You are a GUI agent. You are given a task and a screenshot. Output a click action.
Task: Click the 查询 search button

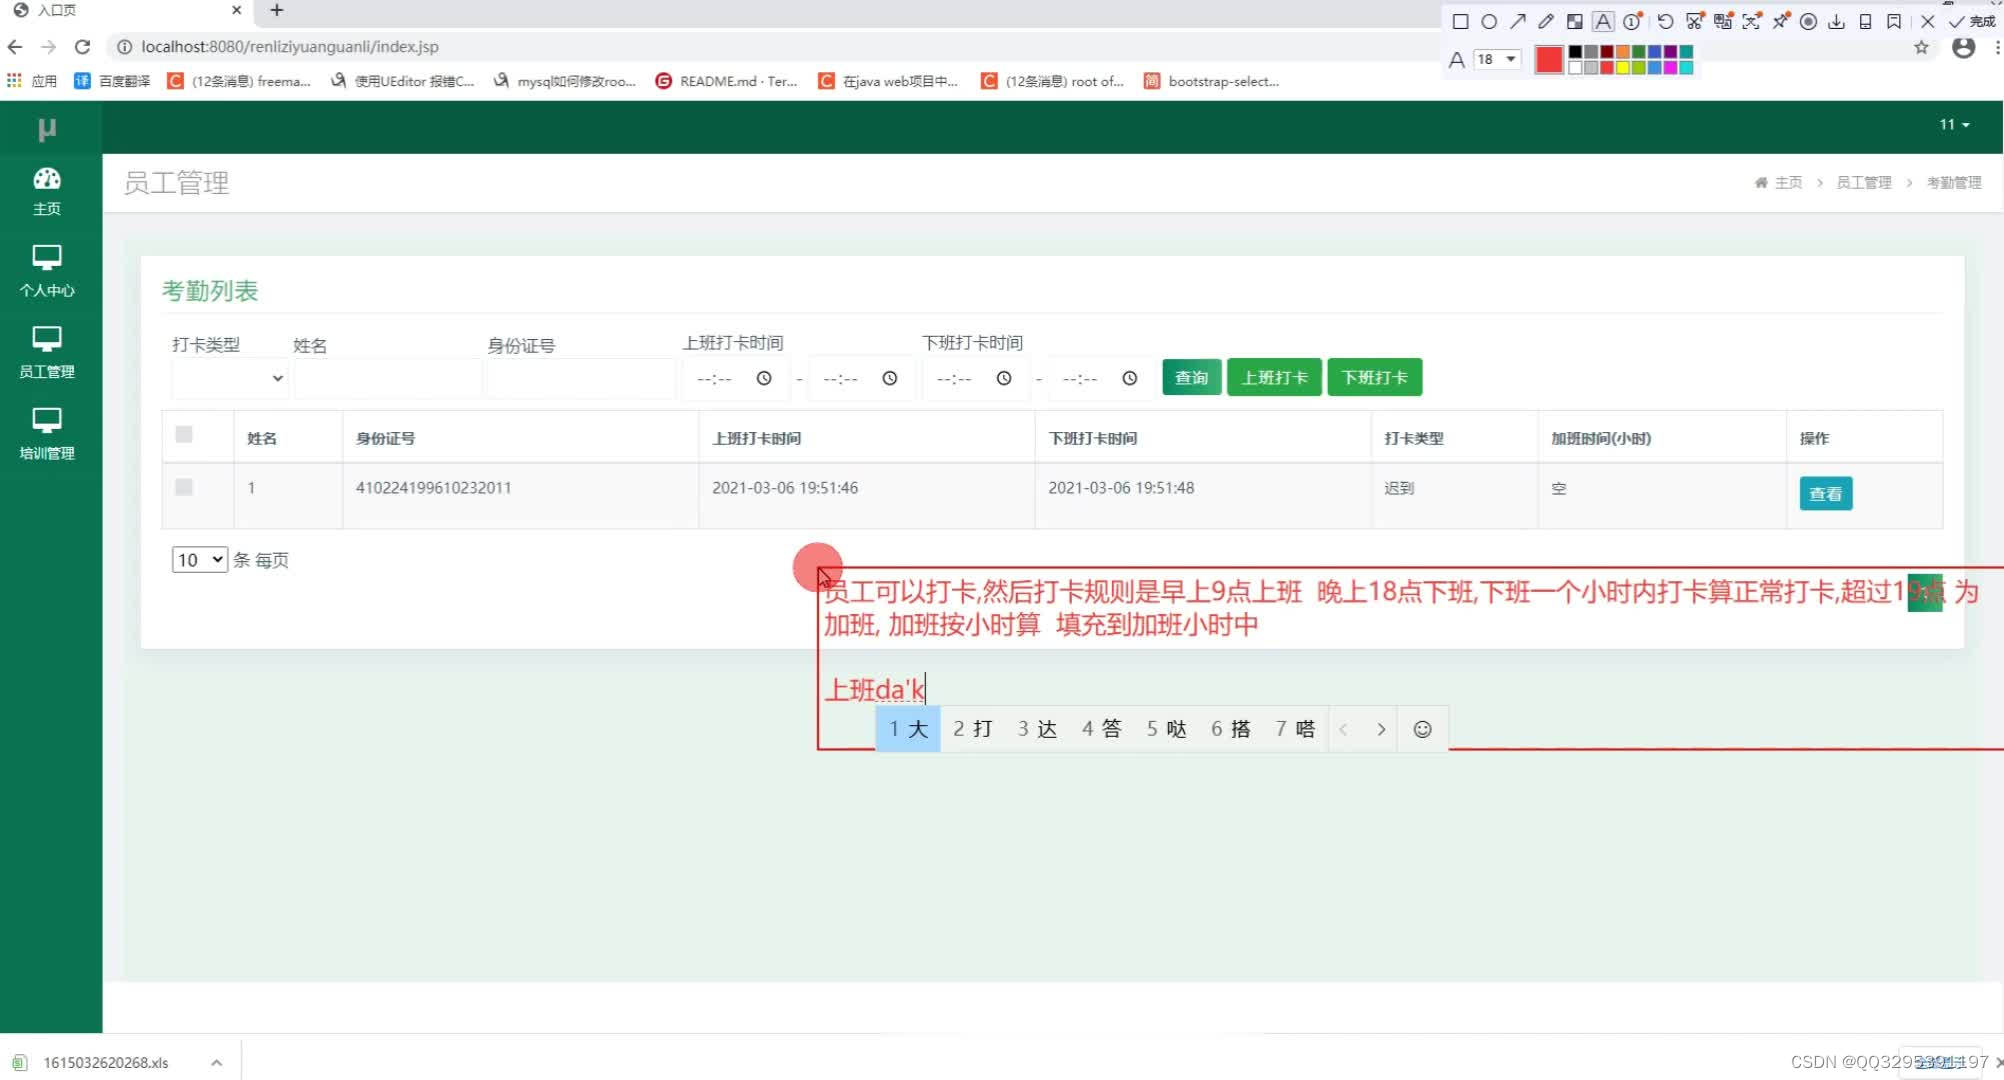tap(1191, 378)
